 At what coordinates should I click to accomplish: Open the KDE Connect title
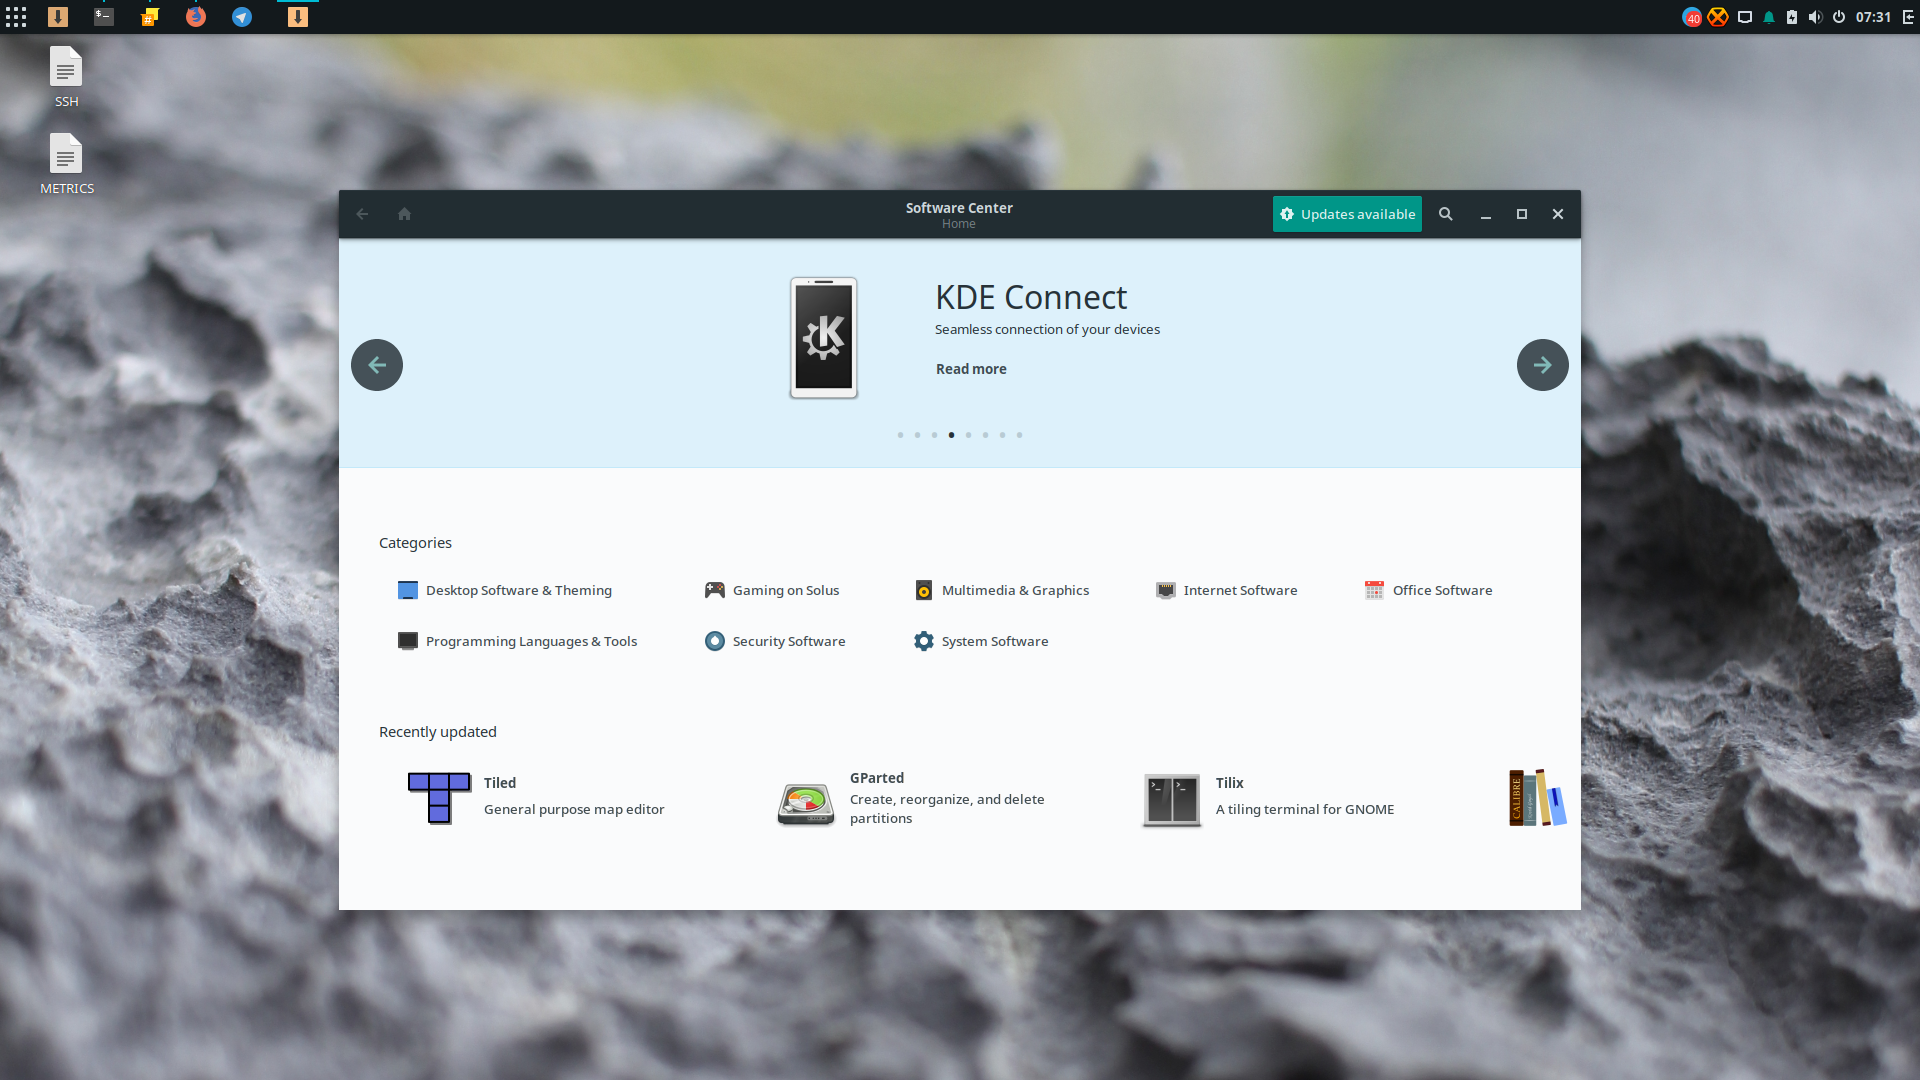pos(1031,297)
